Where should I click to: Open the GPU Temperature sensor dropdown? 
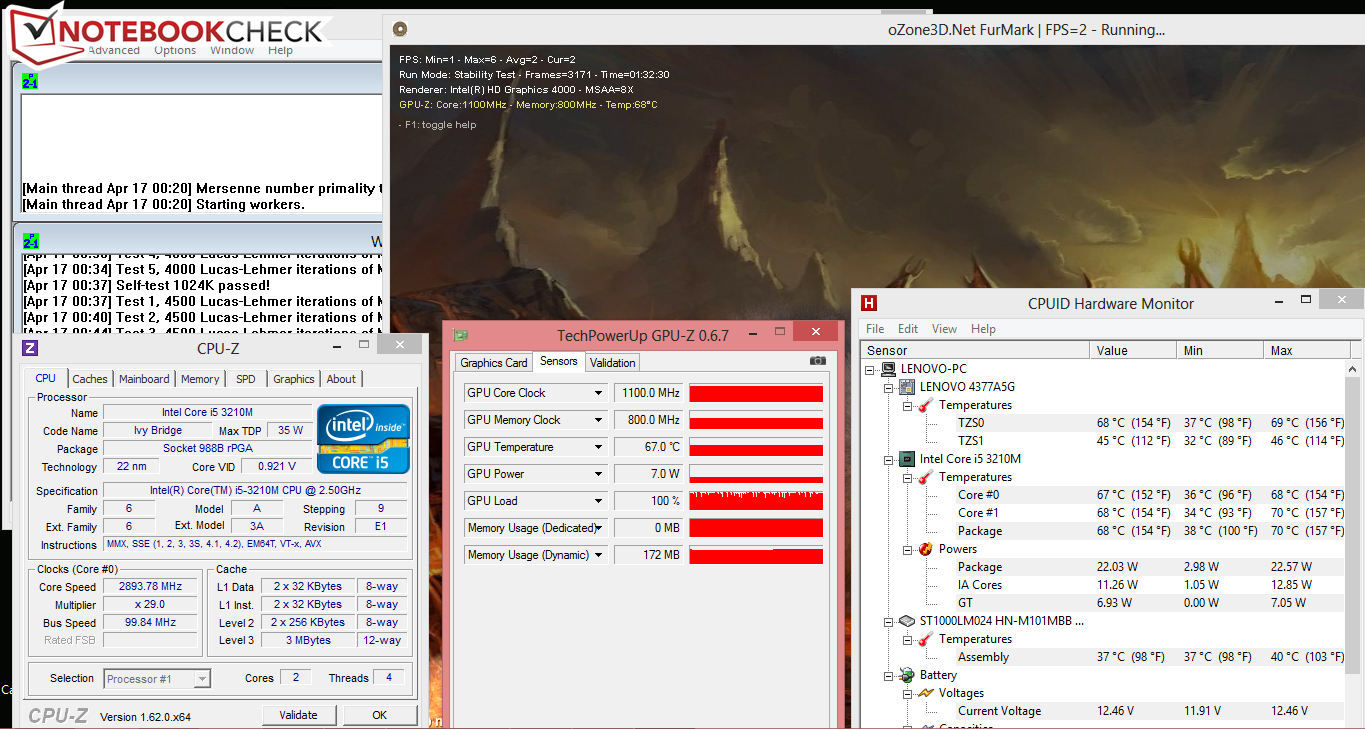[x=599, y=447]
